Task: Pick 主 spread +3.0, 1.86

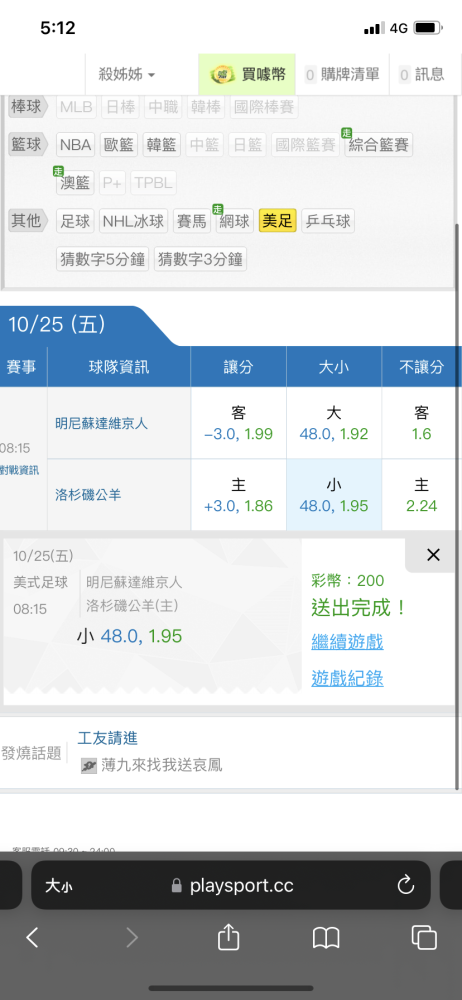Action: click(x=239, y=495)
